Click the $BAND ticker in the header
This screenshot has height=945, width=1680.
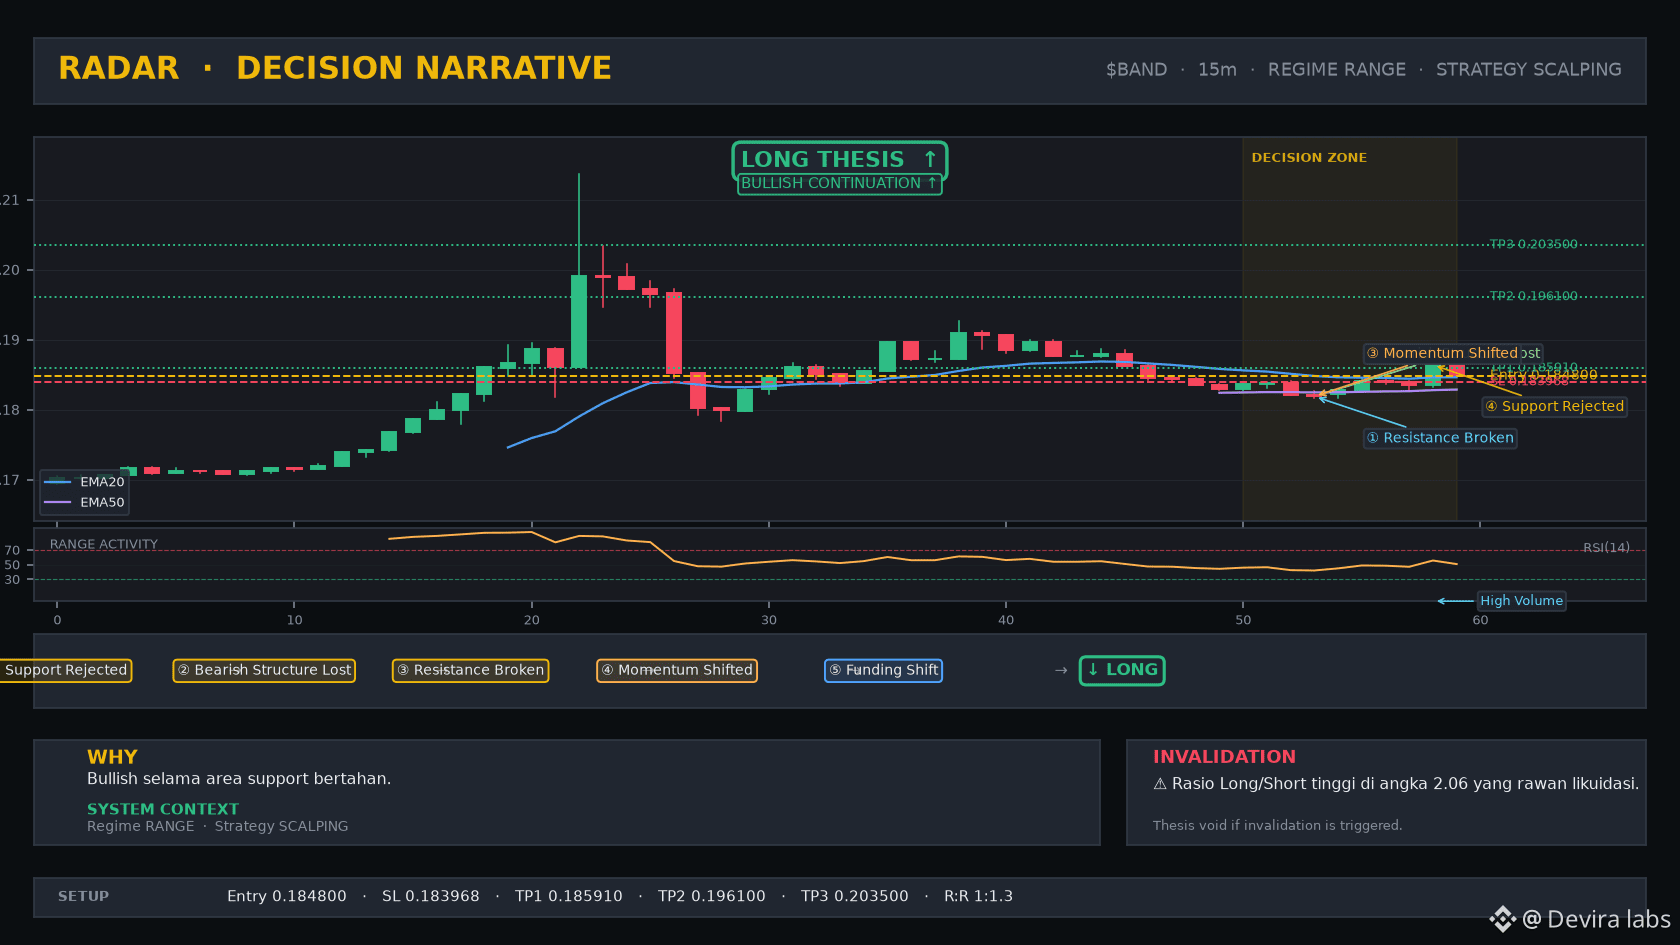(x=1136, y=70)
